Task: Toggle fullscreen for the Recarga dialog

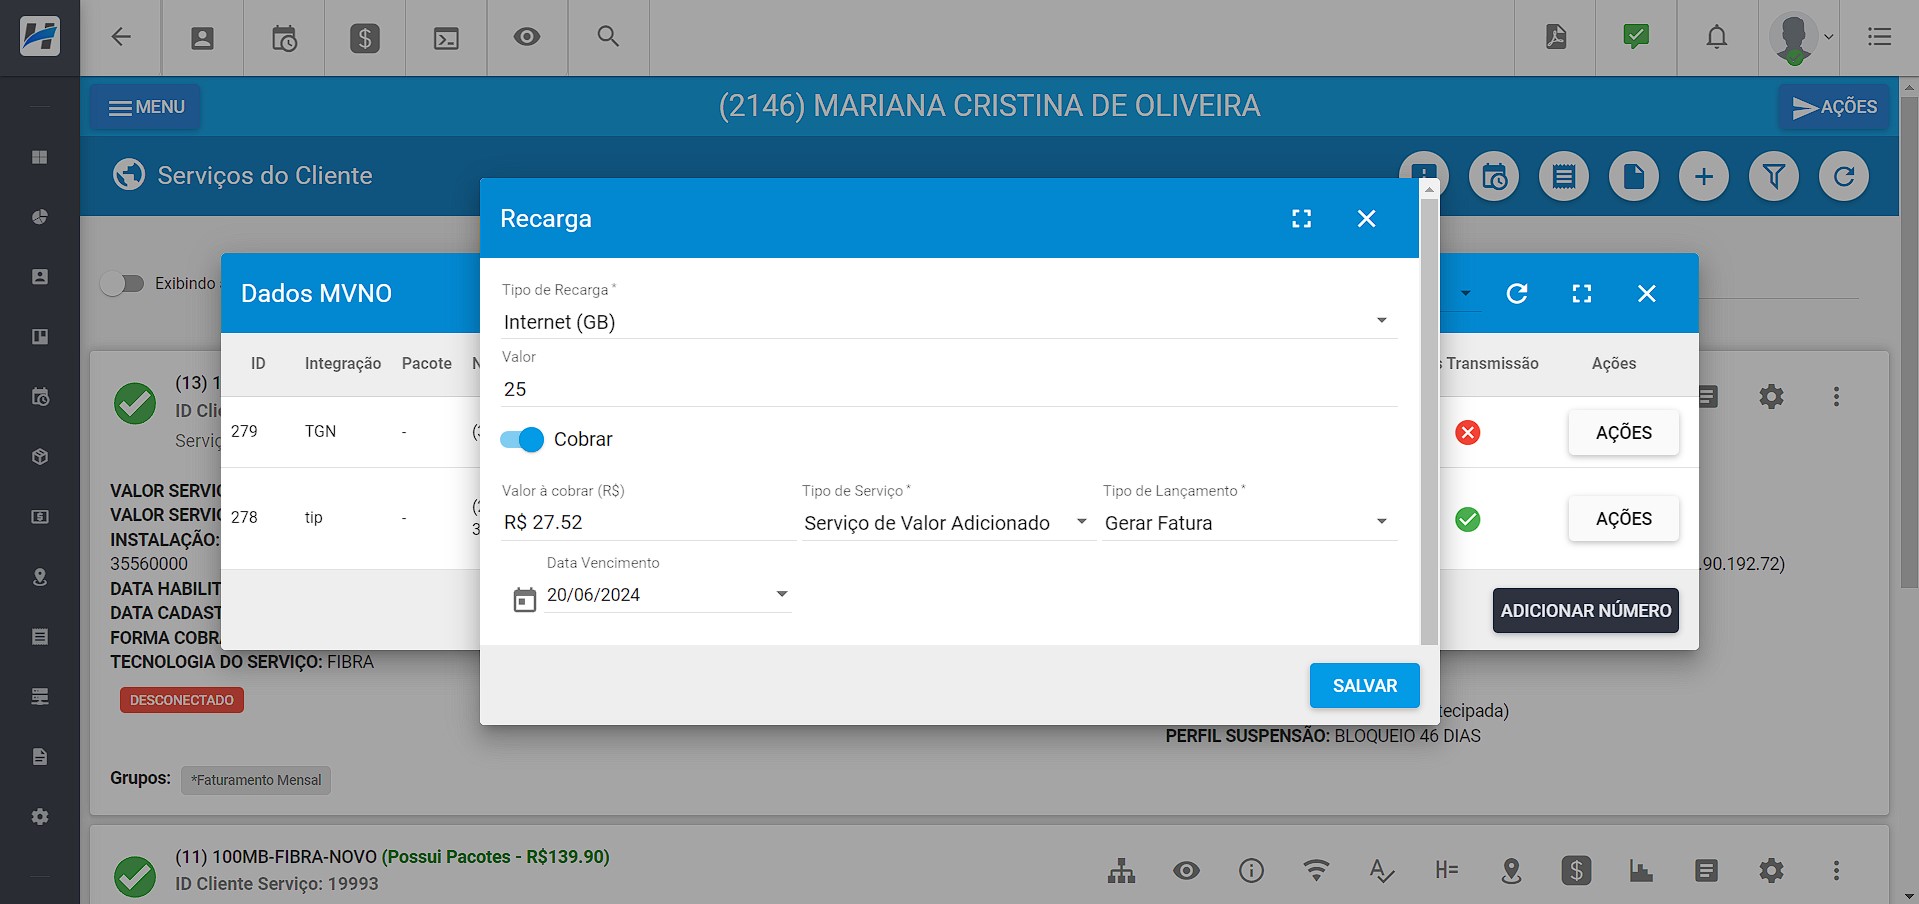Action: 1301,219
